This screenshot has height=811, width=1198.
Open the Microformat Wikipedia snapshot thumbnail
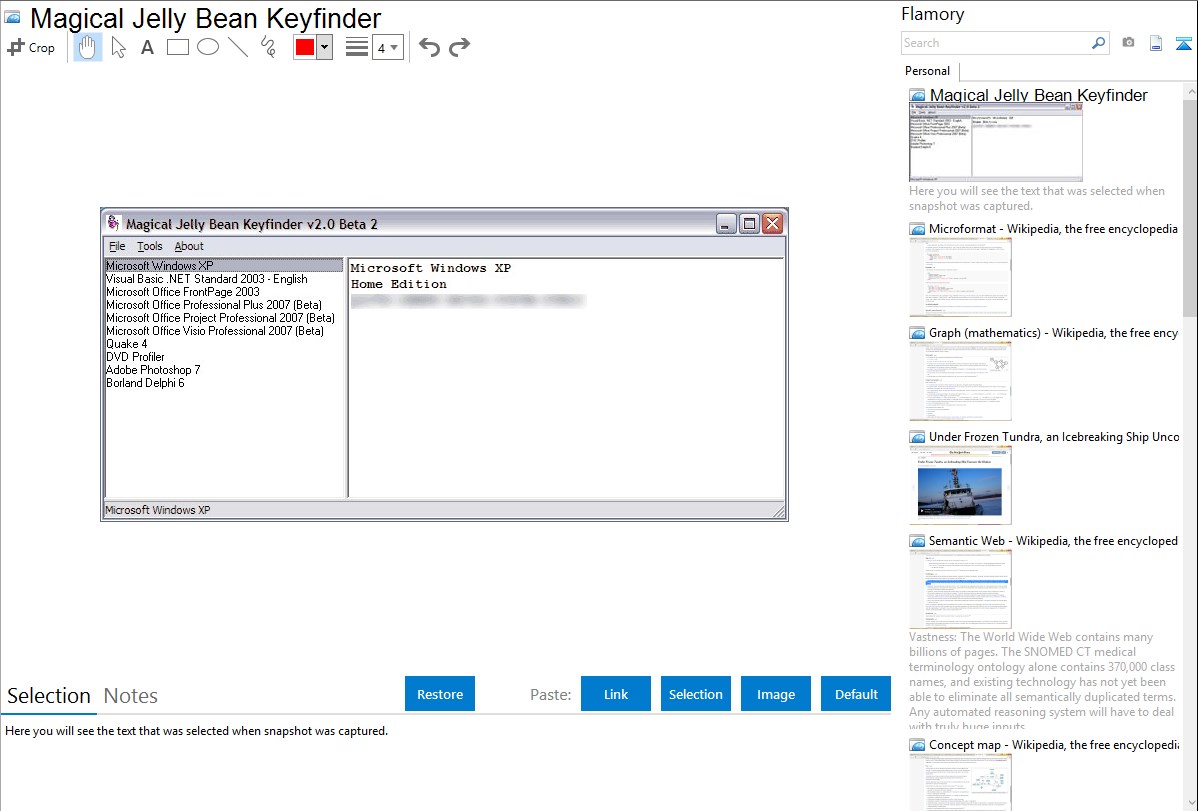coord(960,277)
